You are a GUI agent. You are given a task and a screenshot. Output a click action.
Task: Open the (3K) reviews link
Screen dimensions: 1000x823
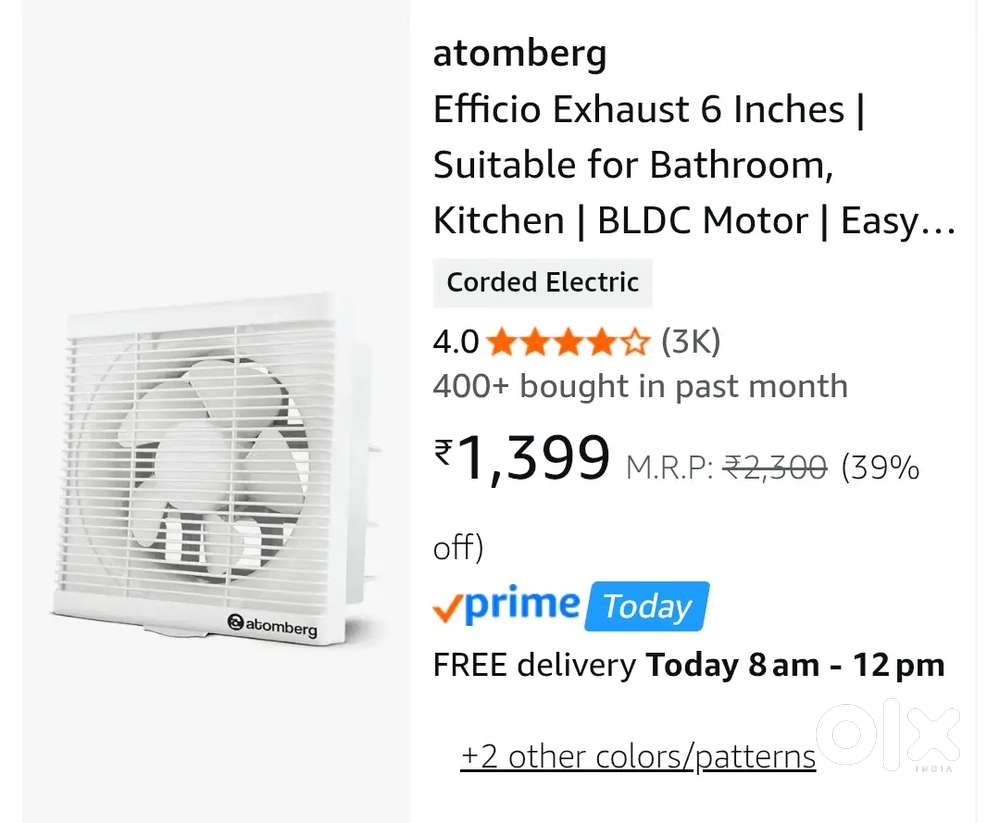[x=690, y=341]
